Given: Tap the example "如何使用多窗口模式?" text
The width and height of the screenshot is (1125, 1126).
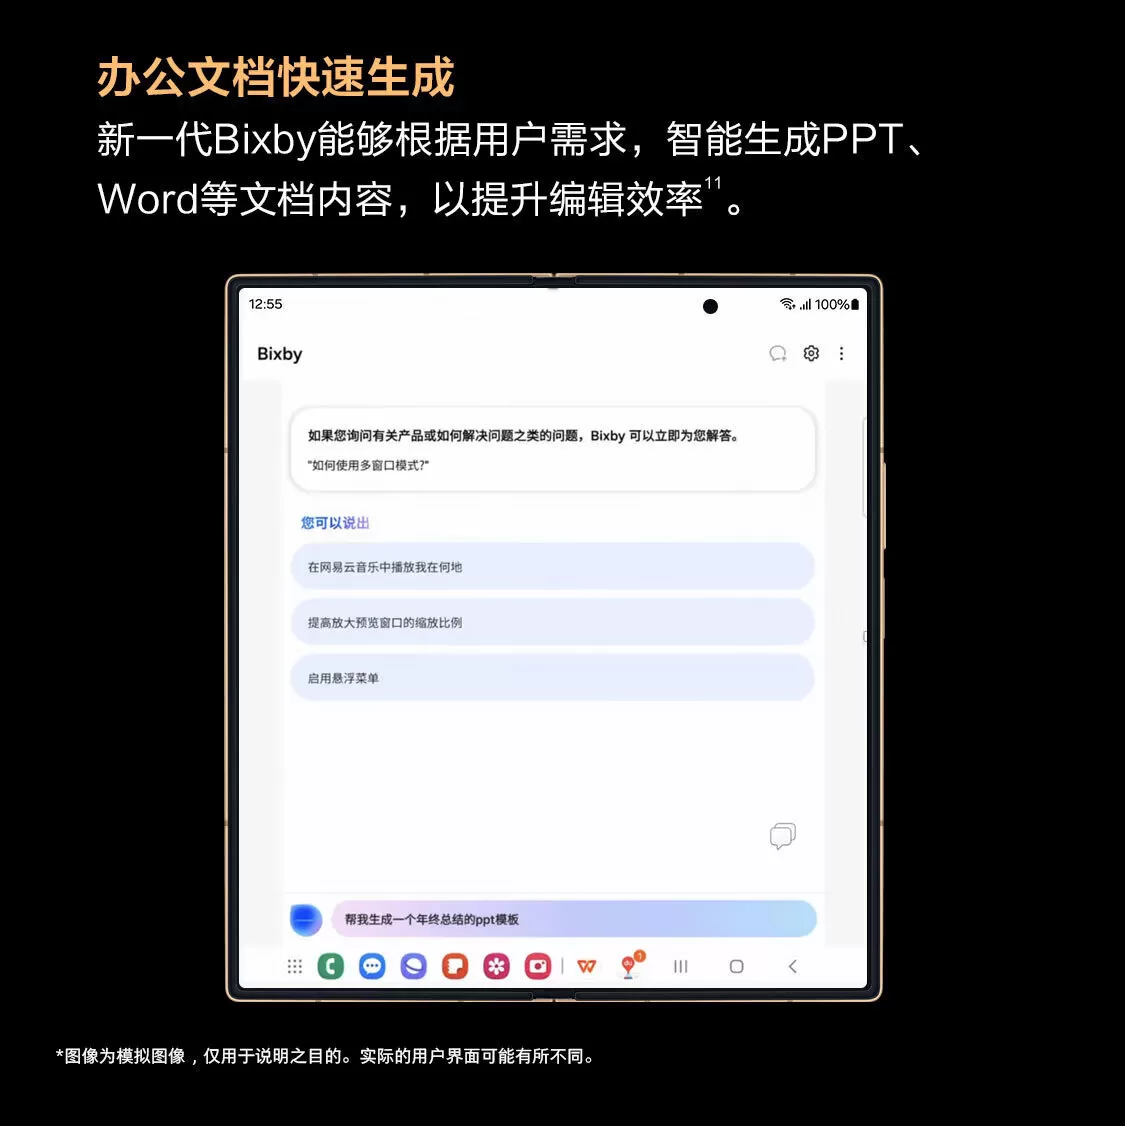Looking at the screenshot, I should (x=368, y=465).
